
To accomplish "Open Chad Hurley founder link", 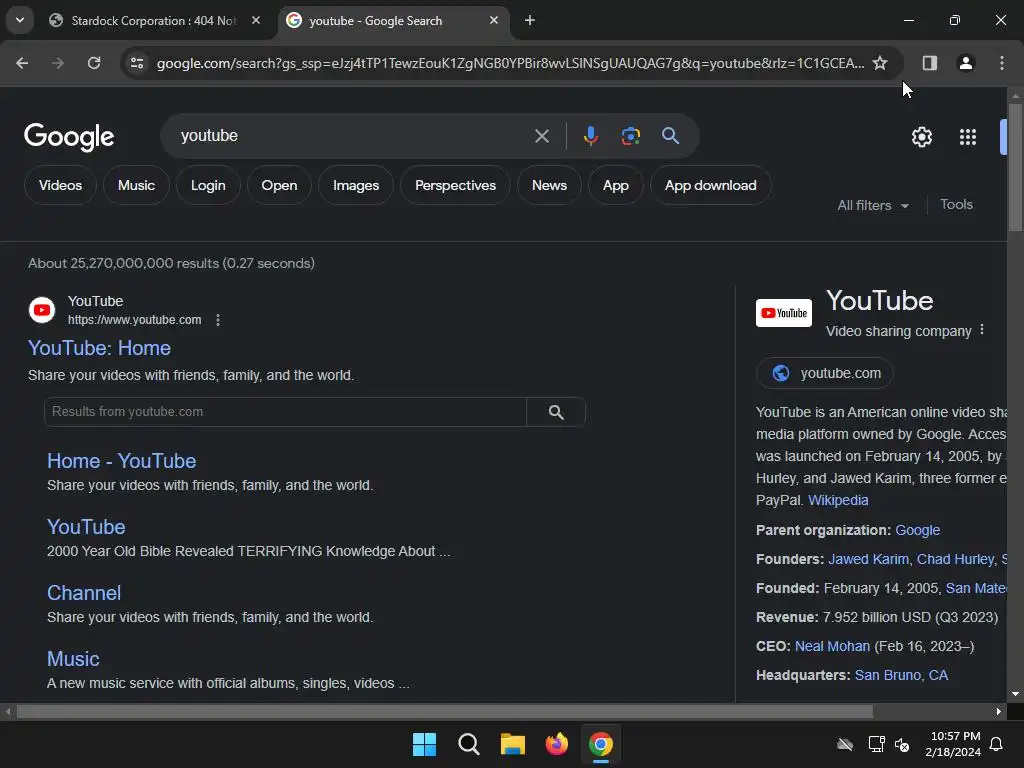I will pos(955,559).
